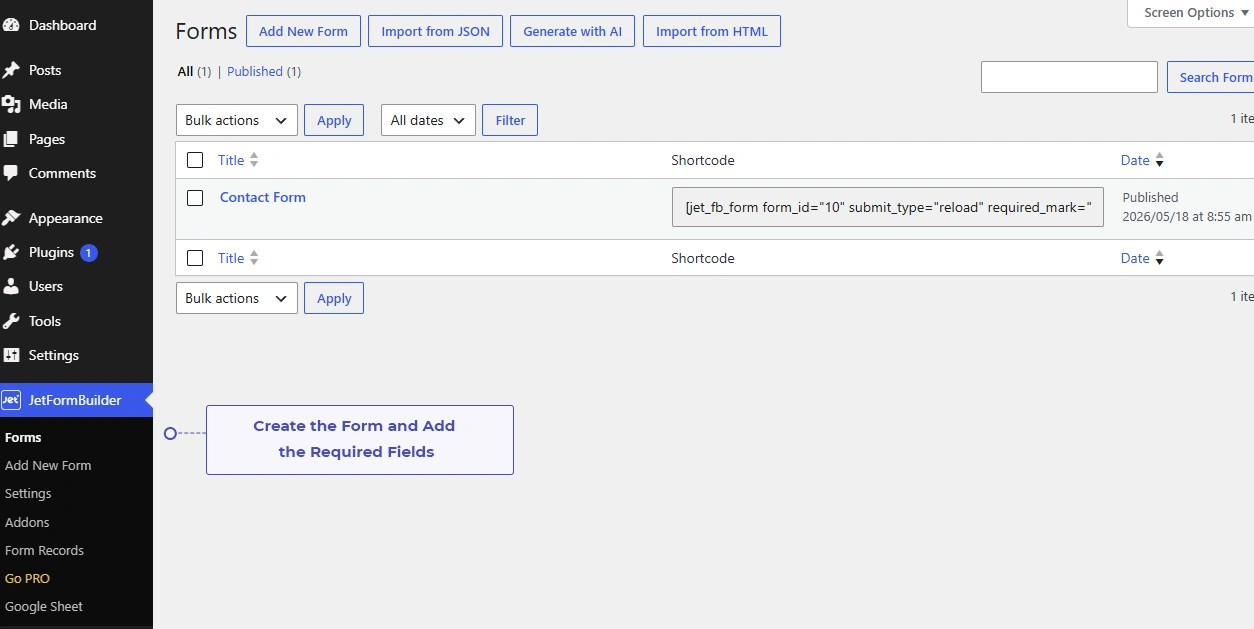This screenshot has height=629, width=1254.
Task: Click the 'Published' status text
Action: (x=1150, y=197)
